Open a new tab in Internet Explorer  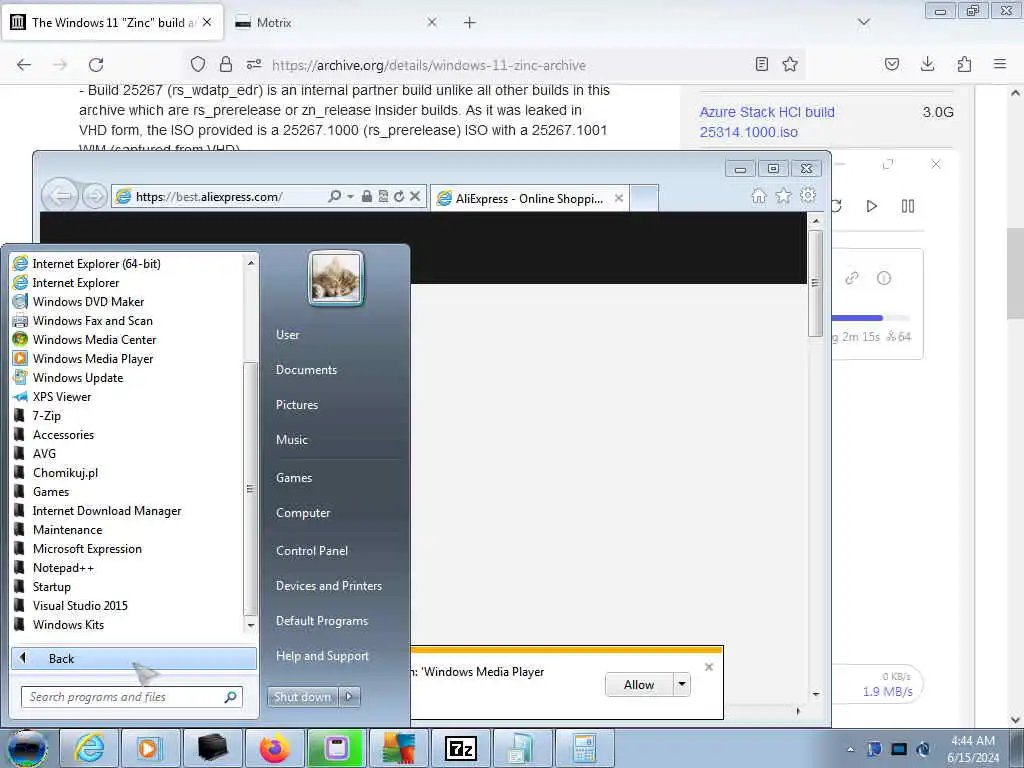pos(644,198)
